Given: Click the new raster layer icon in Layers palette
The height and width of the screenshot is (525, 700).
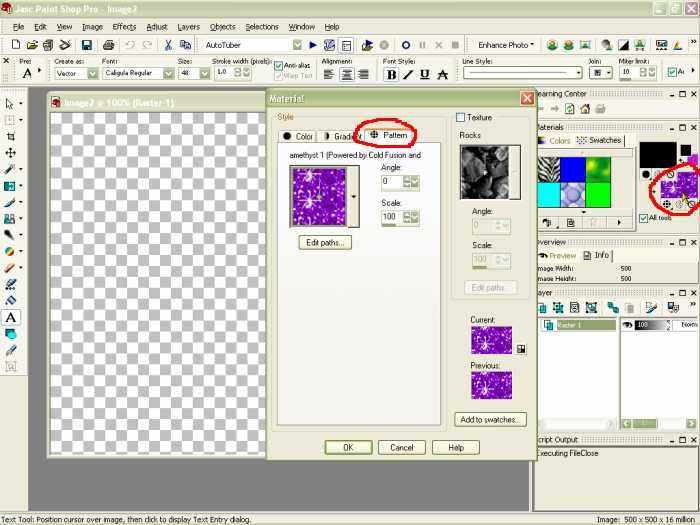Looking at the screenshot, I should tap(542, 308).
